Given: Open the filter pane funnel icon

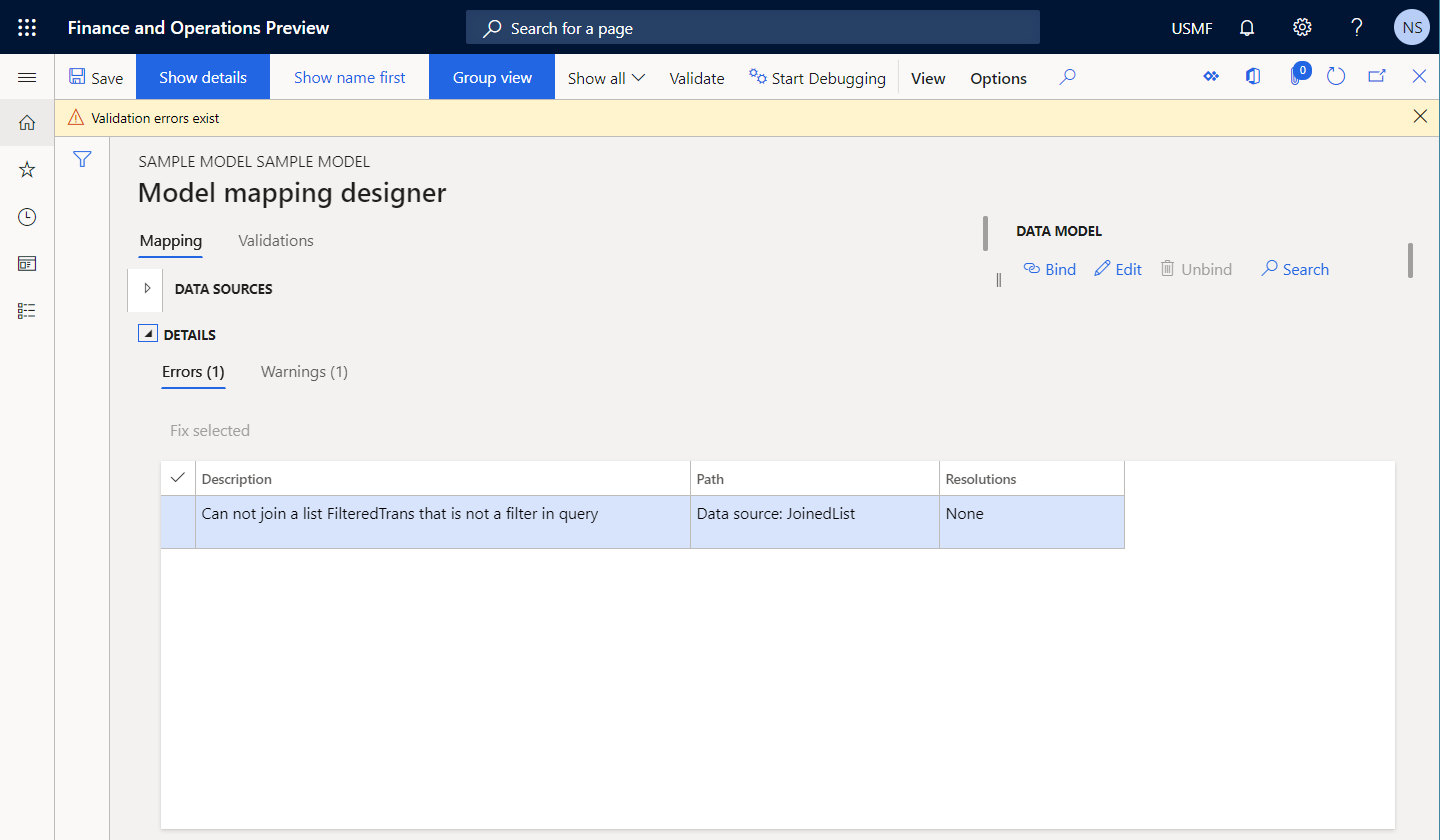Looking at the screenshot, I should pos(82,158).
